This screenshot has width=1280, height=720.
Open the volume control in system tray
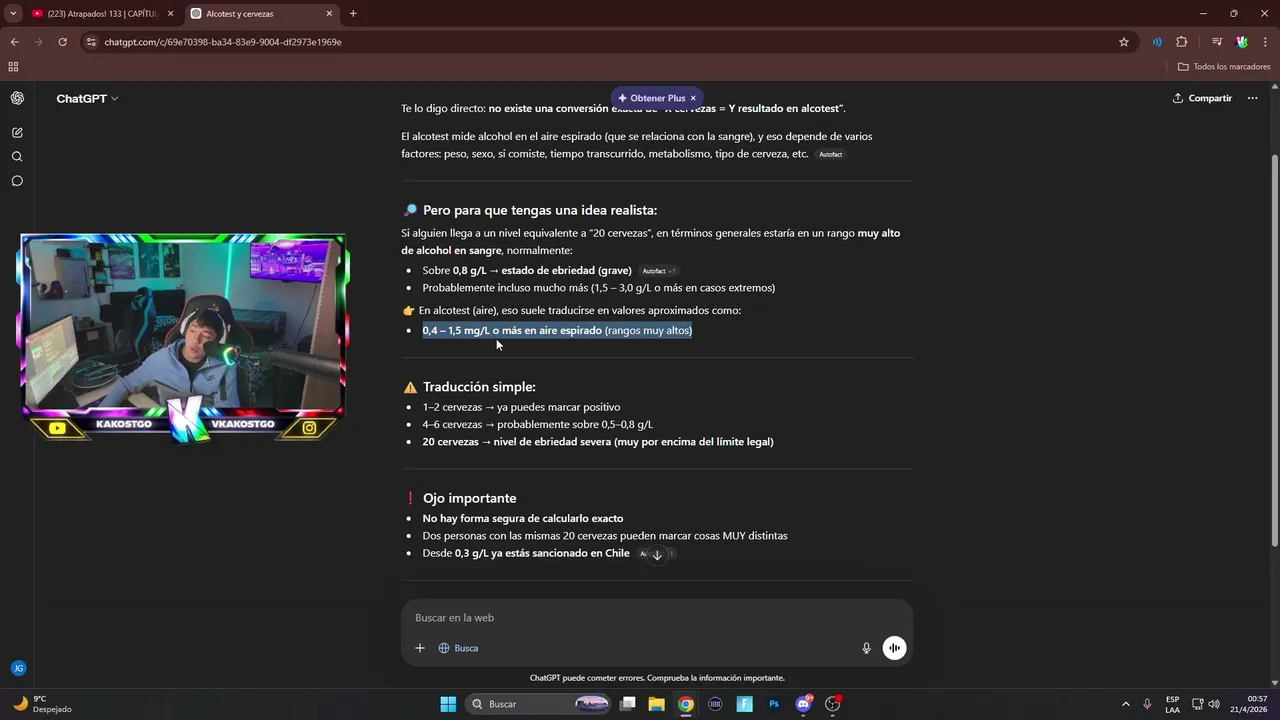1214,704
